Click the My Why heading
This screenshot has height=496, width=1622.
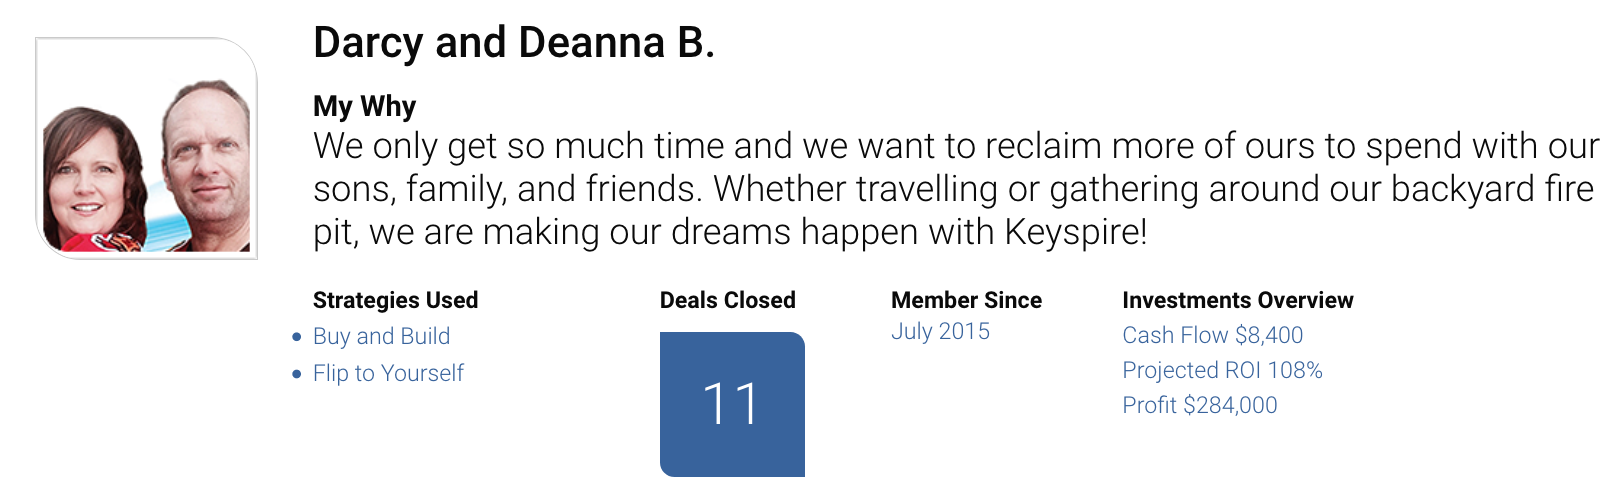tap(364, 106)
